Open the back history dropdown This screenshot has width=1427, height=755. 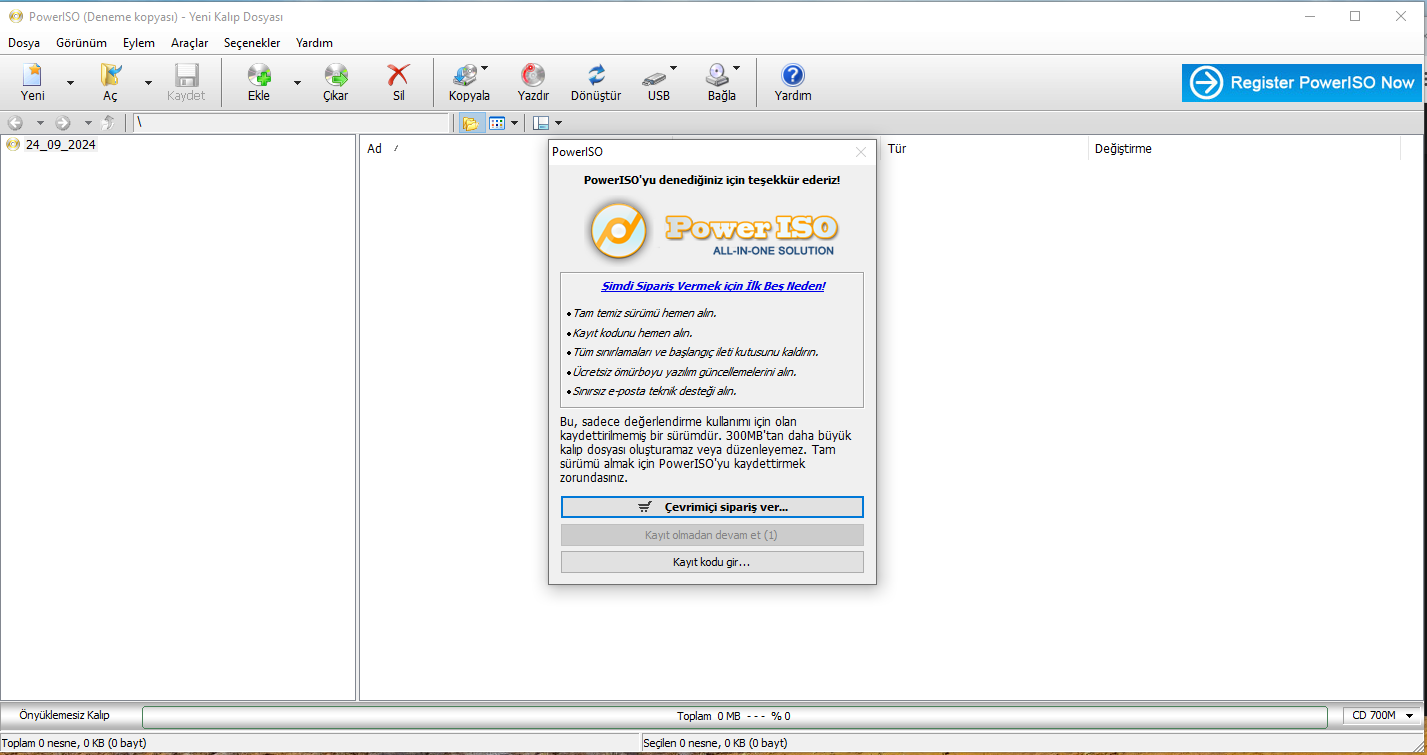[x=40, y=123]
